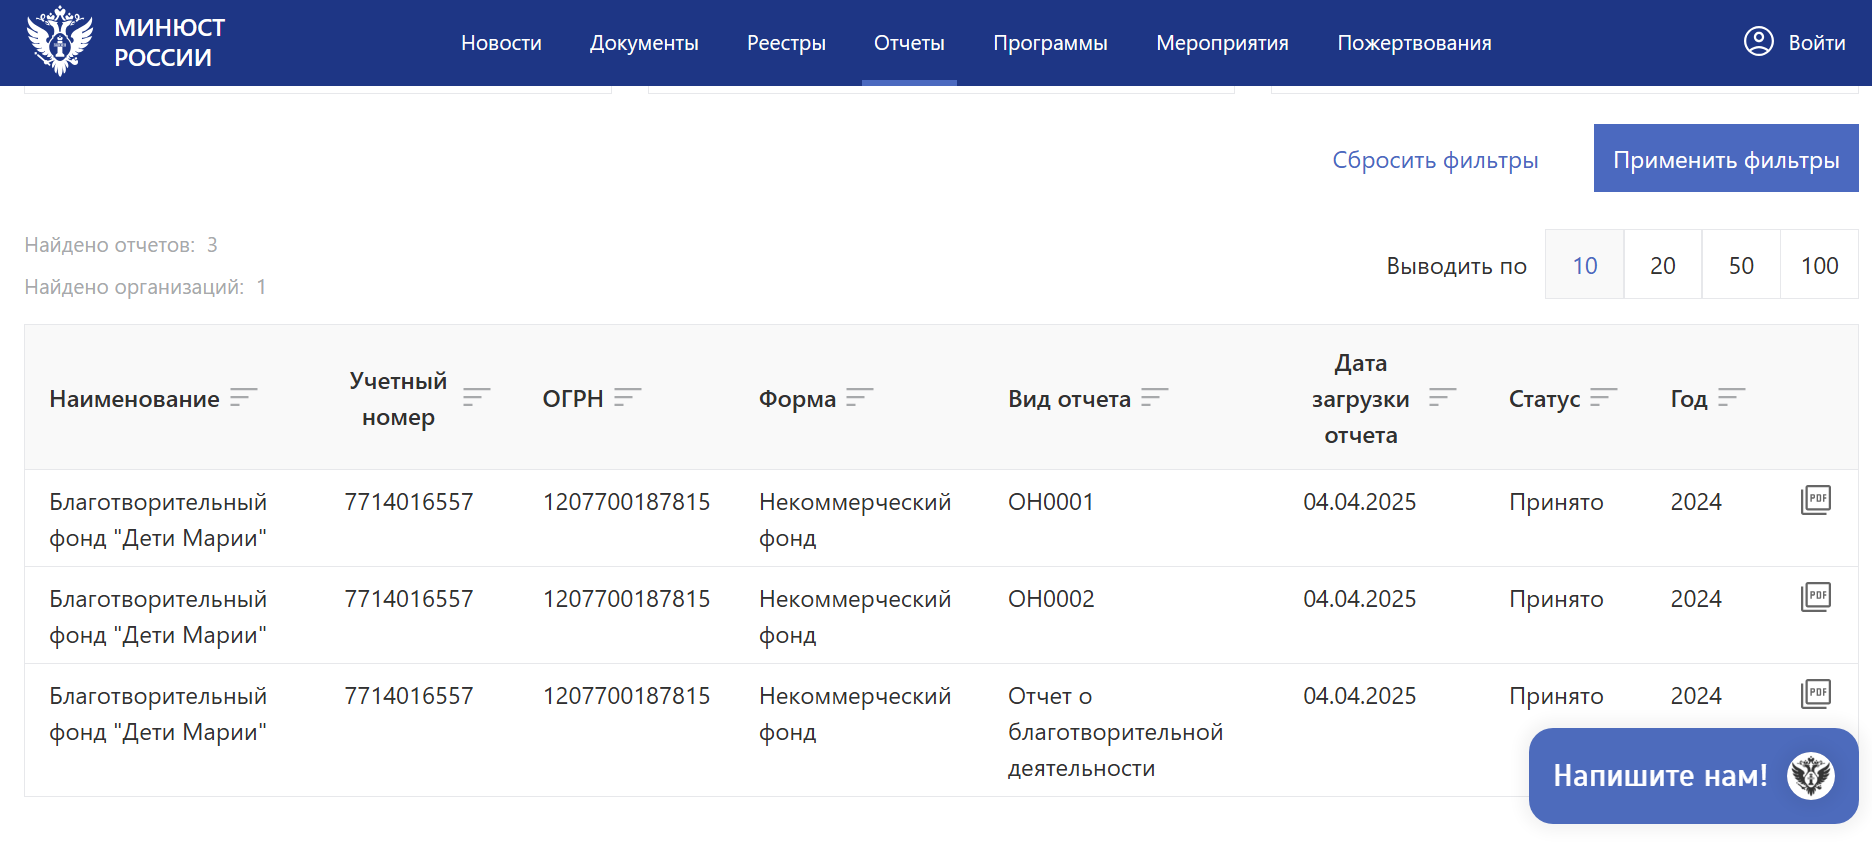Show 20 results per page
Screen dimensions: 1872x845
click(1662, 265)
